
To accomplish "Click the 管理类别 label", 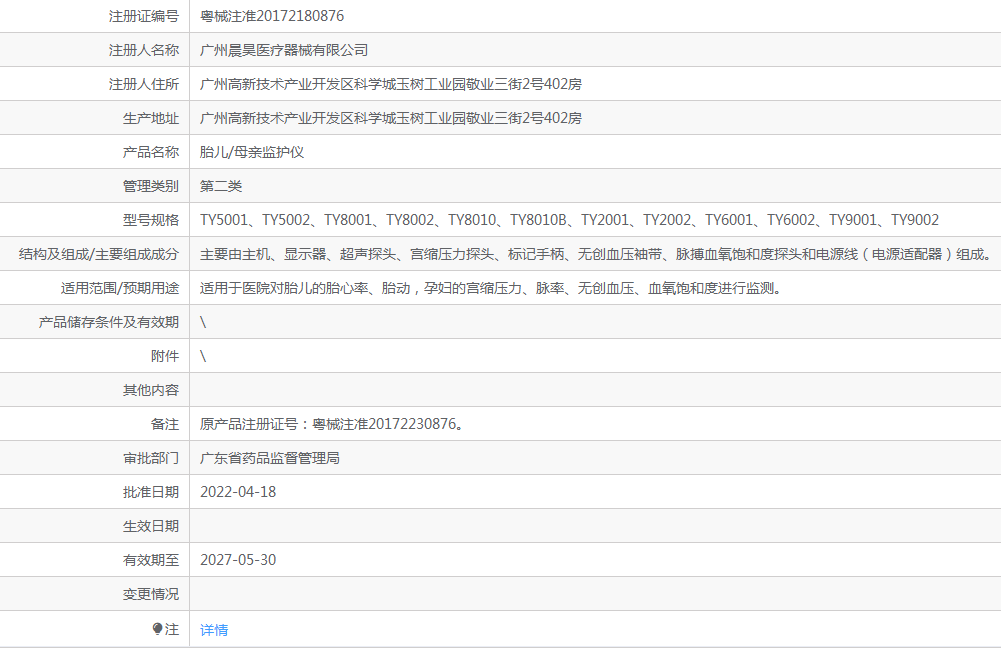I will tap(151, 186).
